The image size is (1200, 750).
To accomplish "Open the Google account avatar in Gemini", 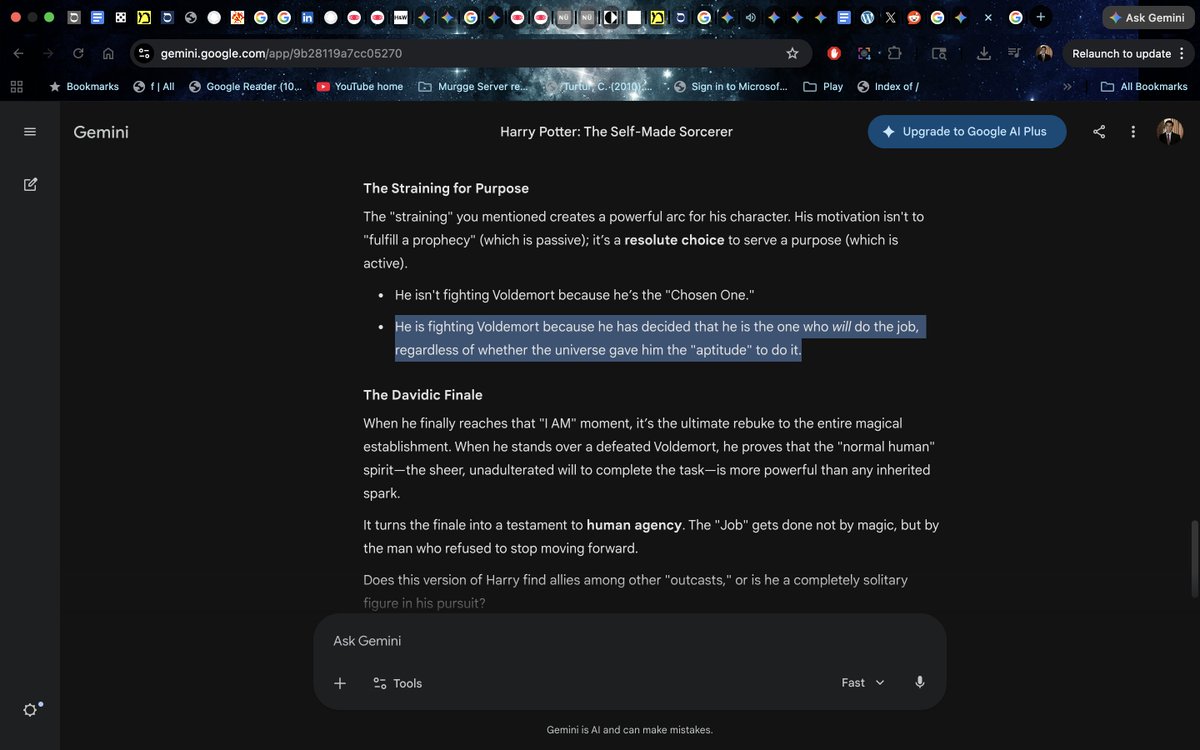I will 1170,132.
